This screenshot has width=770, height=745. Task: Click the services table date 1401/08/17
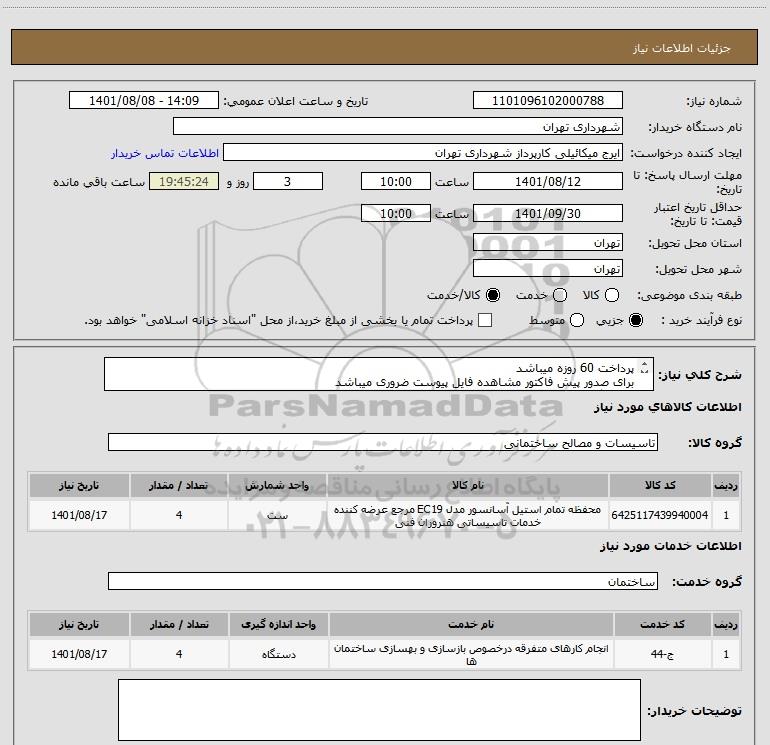[x=79, y=654]
